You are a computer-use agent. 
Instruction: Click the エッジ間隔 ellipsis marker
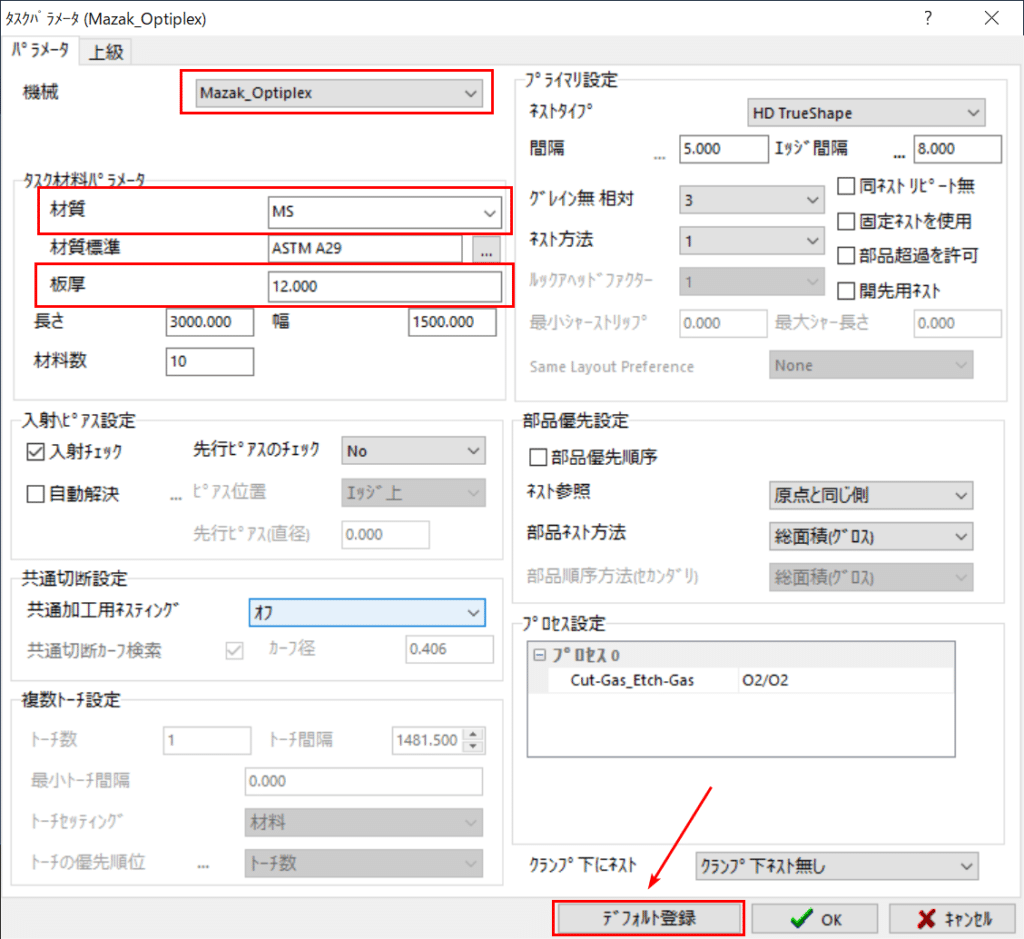[899, 156]
